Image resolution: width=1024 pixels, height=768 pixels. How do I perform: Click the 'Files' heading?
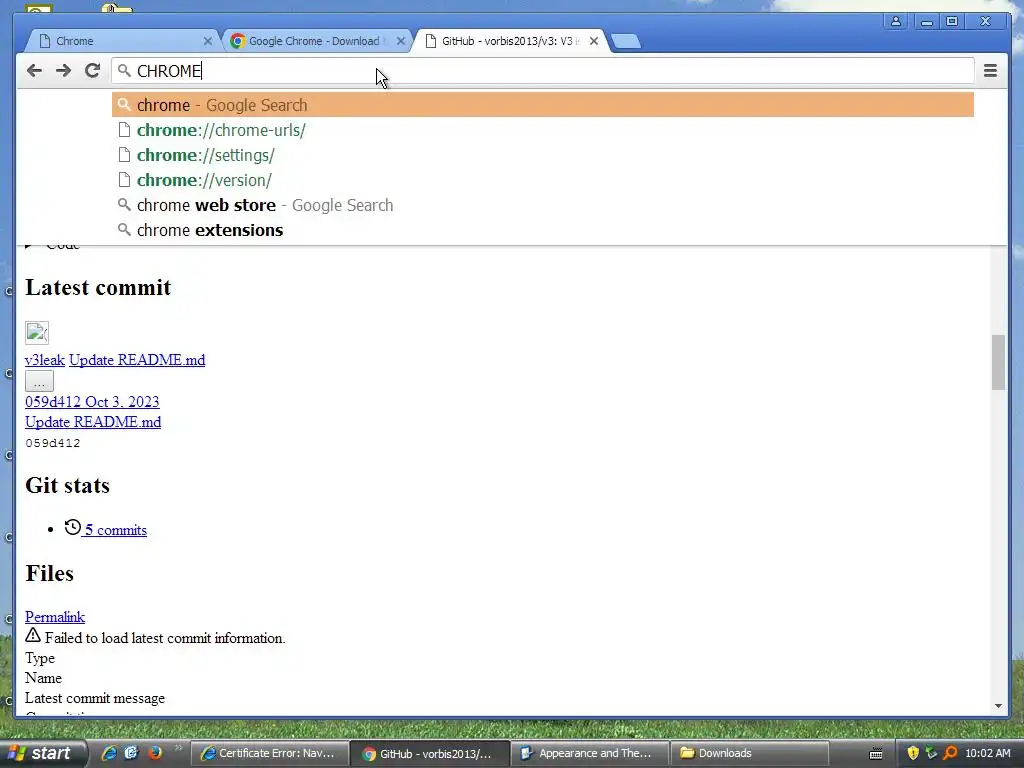click(x=50, y=573)
